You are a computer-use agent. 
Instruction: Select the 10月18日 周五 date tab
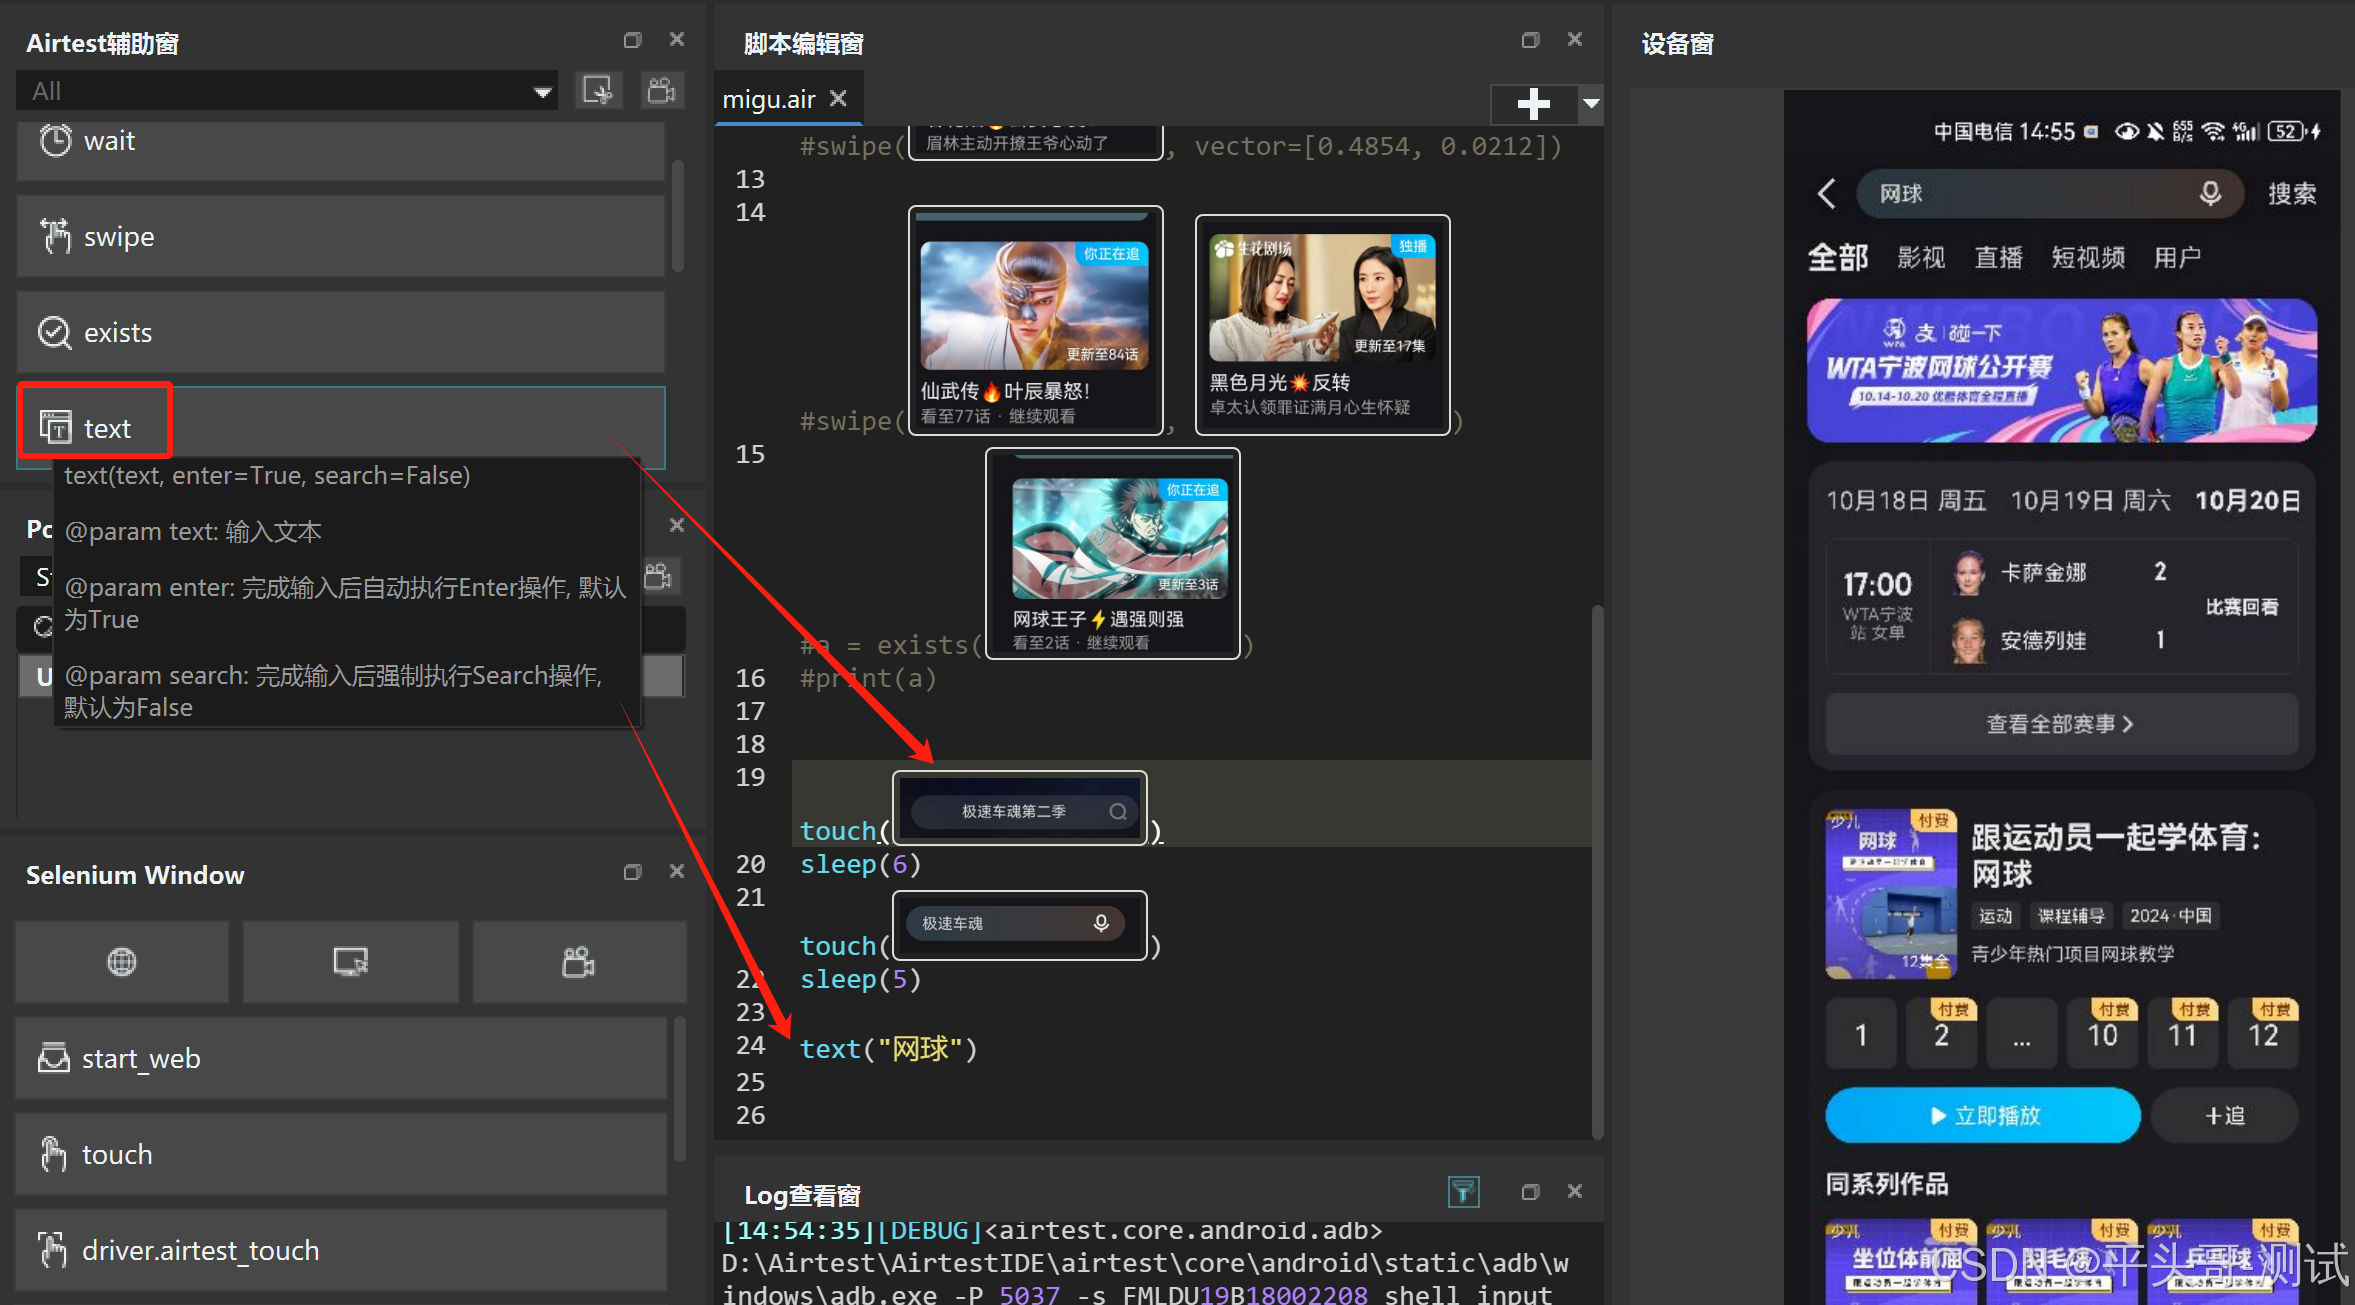tap(1905, 500)
